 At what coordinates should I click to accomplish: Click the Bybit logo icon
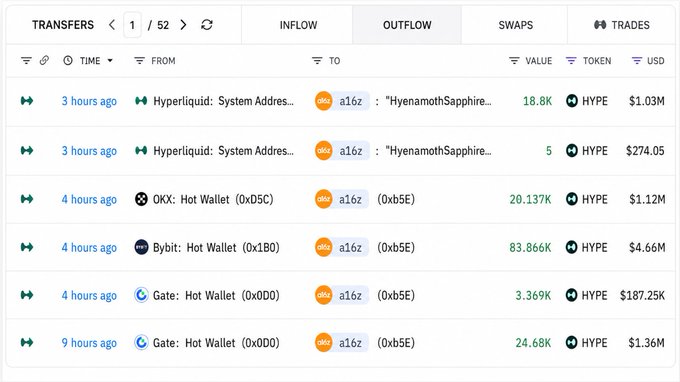point(141,247)
